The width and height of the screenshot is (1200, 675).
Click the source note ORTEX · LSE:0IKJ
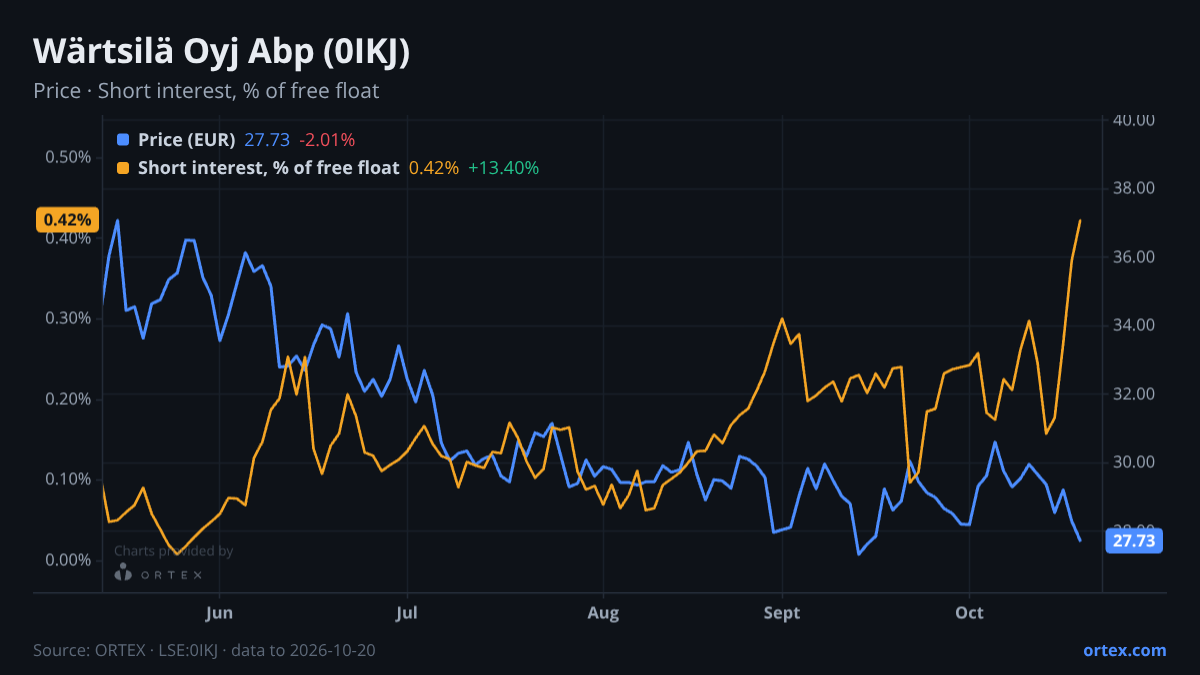point(205,651)
